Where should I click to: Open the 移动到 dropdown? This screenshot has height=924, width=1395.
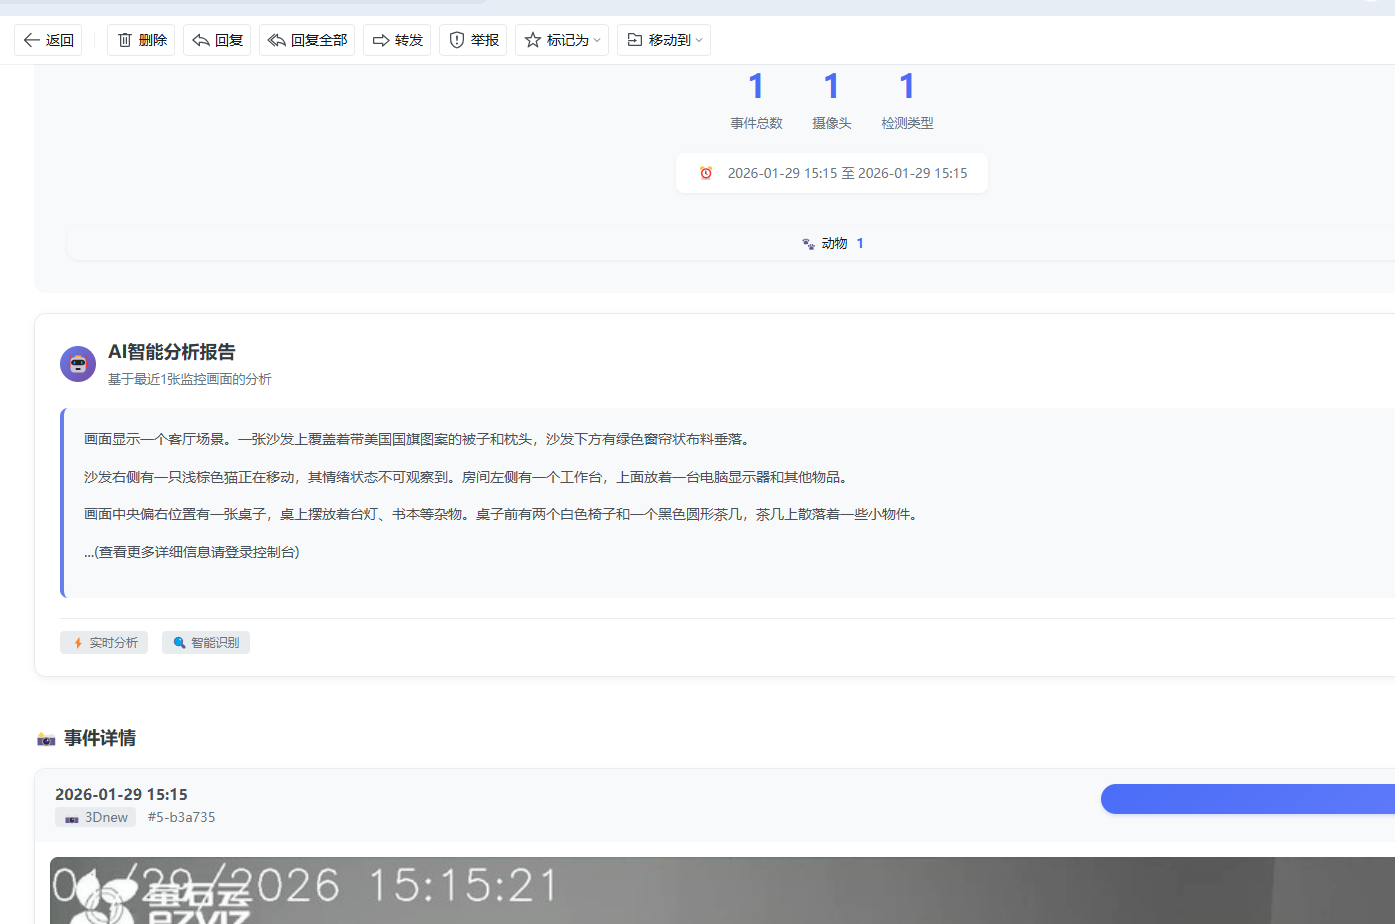(664, 40)
